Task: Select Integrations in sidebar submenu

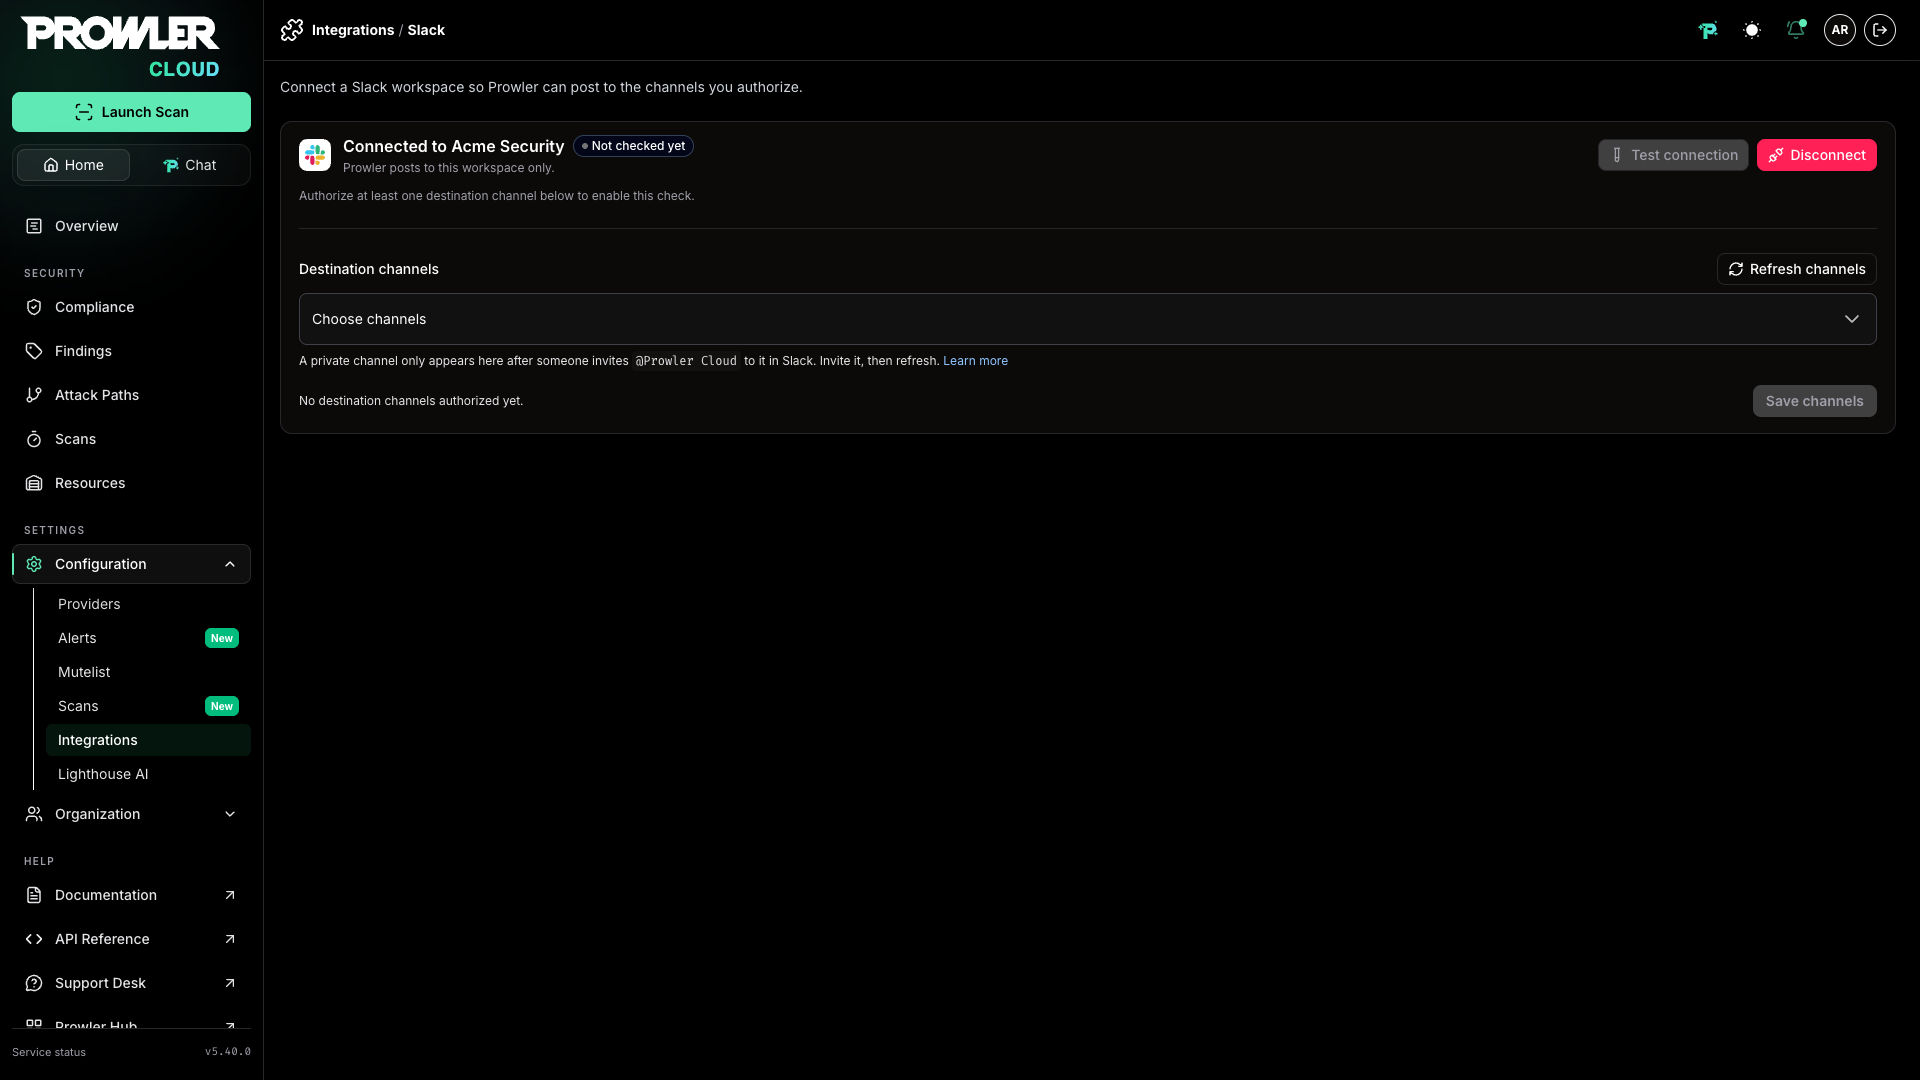Action: pos(148,740)
